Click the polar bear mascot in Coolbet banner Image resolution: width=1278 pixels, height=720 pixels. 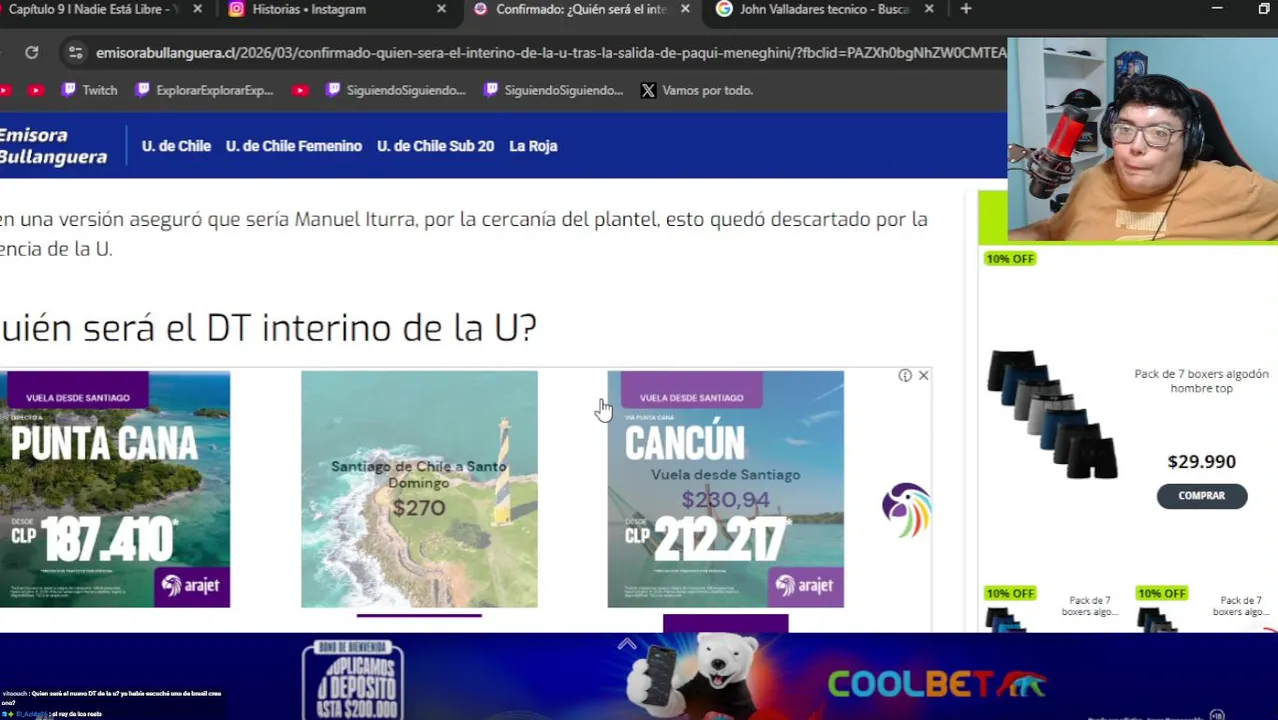pos(702,677)
